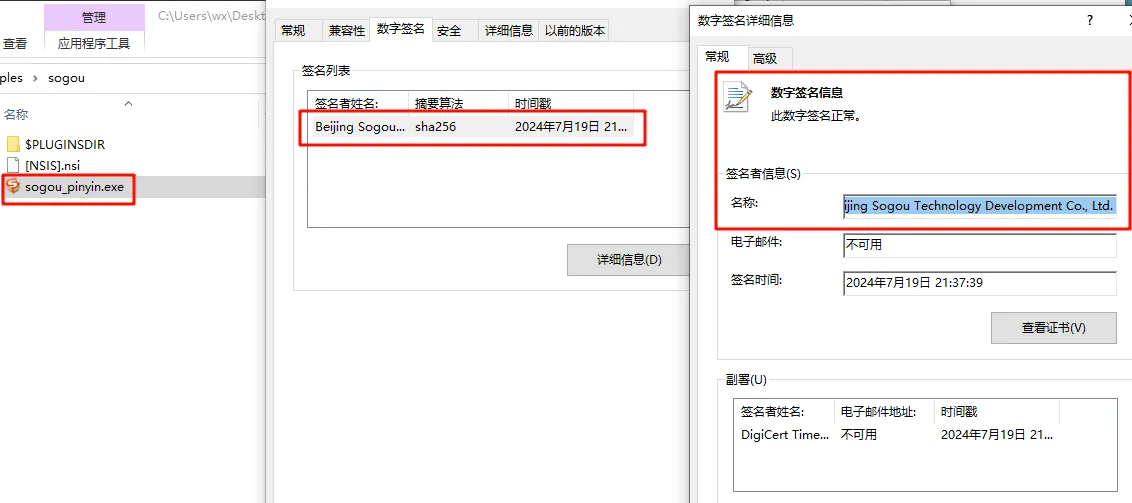
Task: Click the signer 名称 text field
Action: click(x=980, y=206)
